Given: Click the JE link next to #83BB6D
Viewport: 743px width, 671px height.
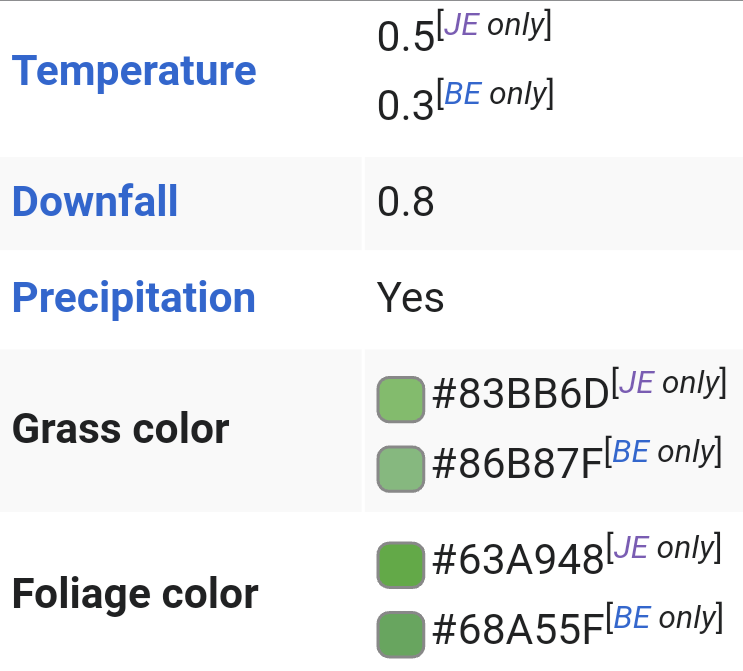Looking at the screenshot, I should 636,383.
